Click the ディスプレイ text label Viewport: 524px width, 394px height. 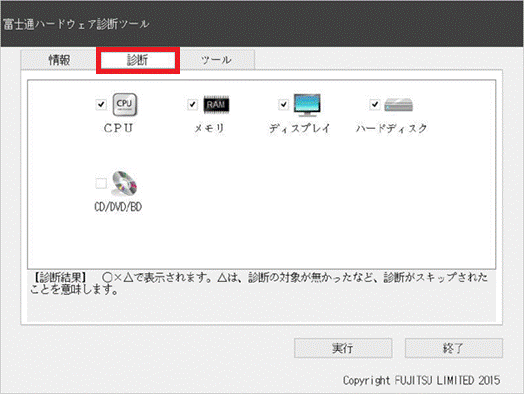300,128
